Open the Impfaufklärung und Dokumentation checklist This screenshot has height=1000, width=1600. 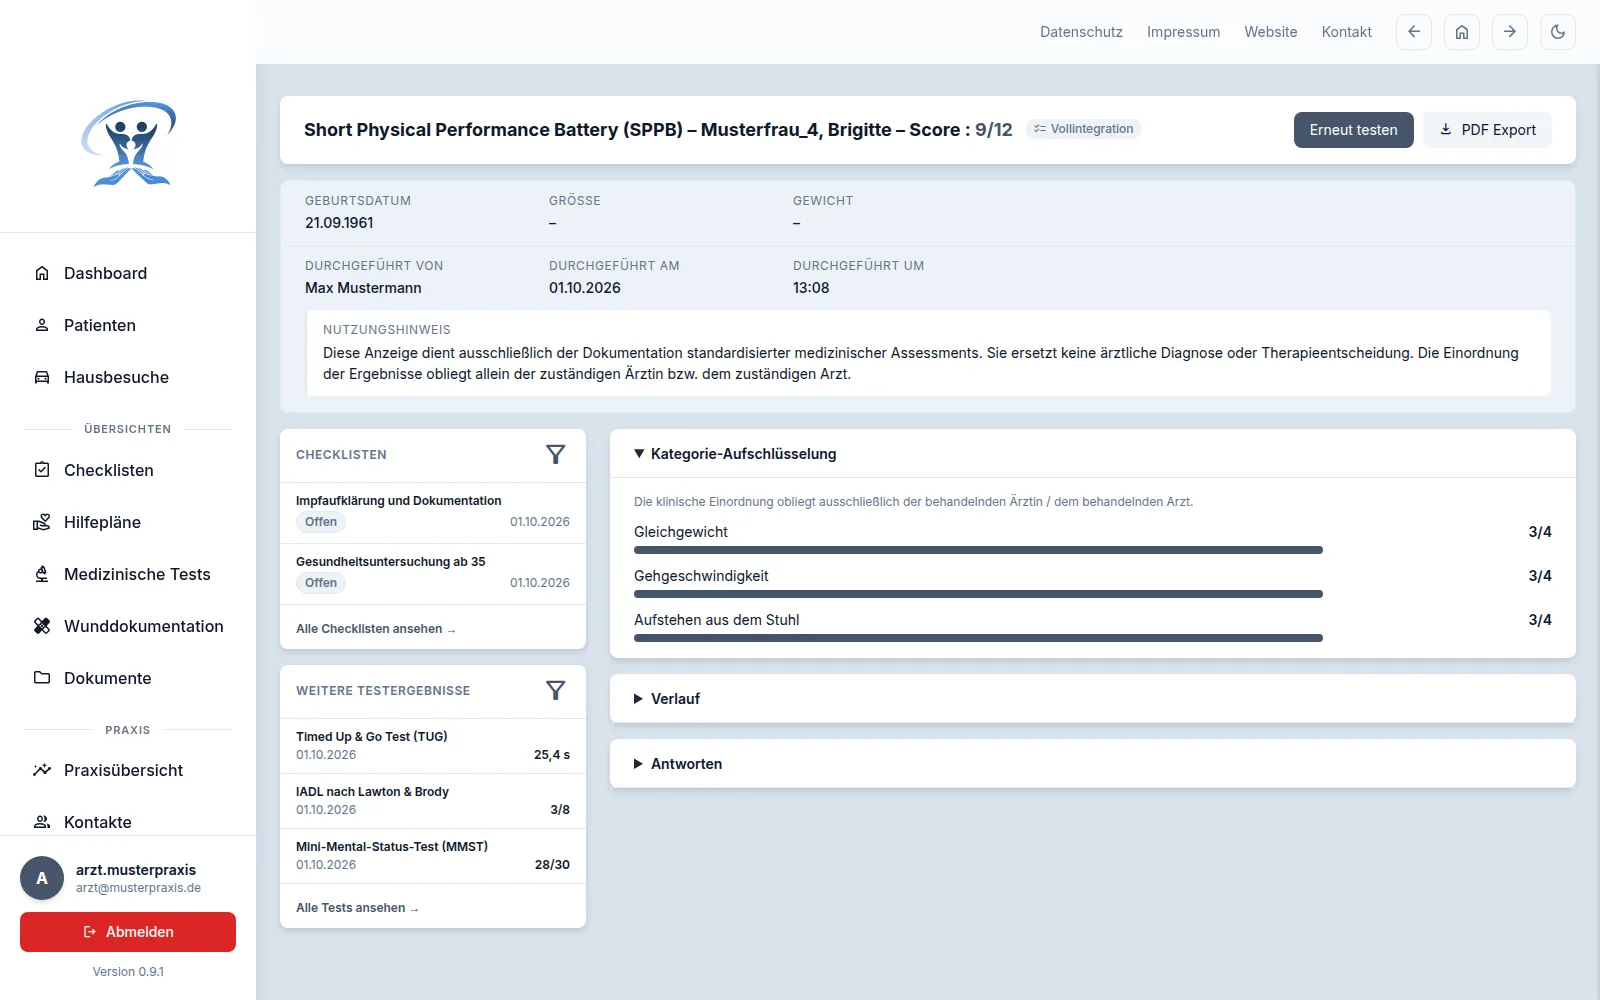433,512
